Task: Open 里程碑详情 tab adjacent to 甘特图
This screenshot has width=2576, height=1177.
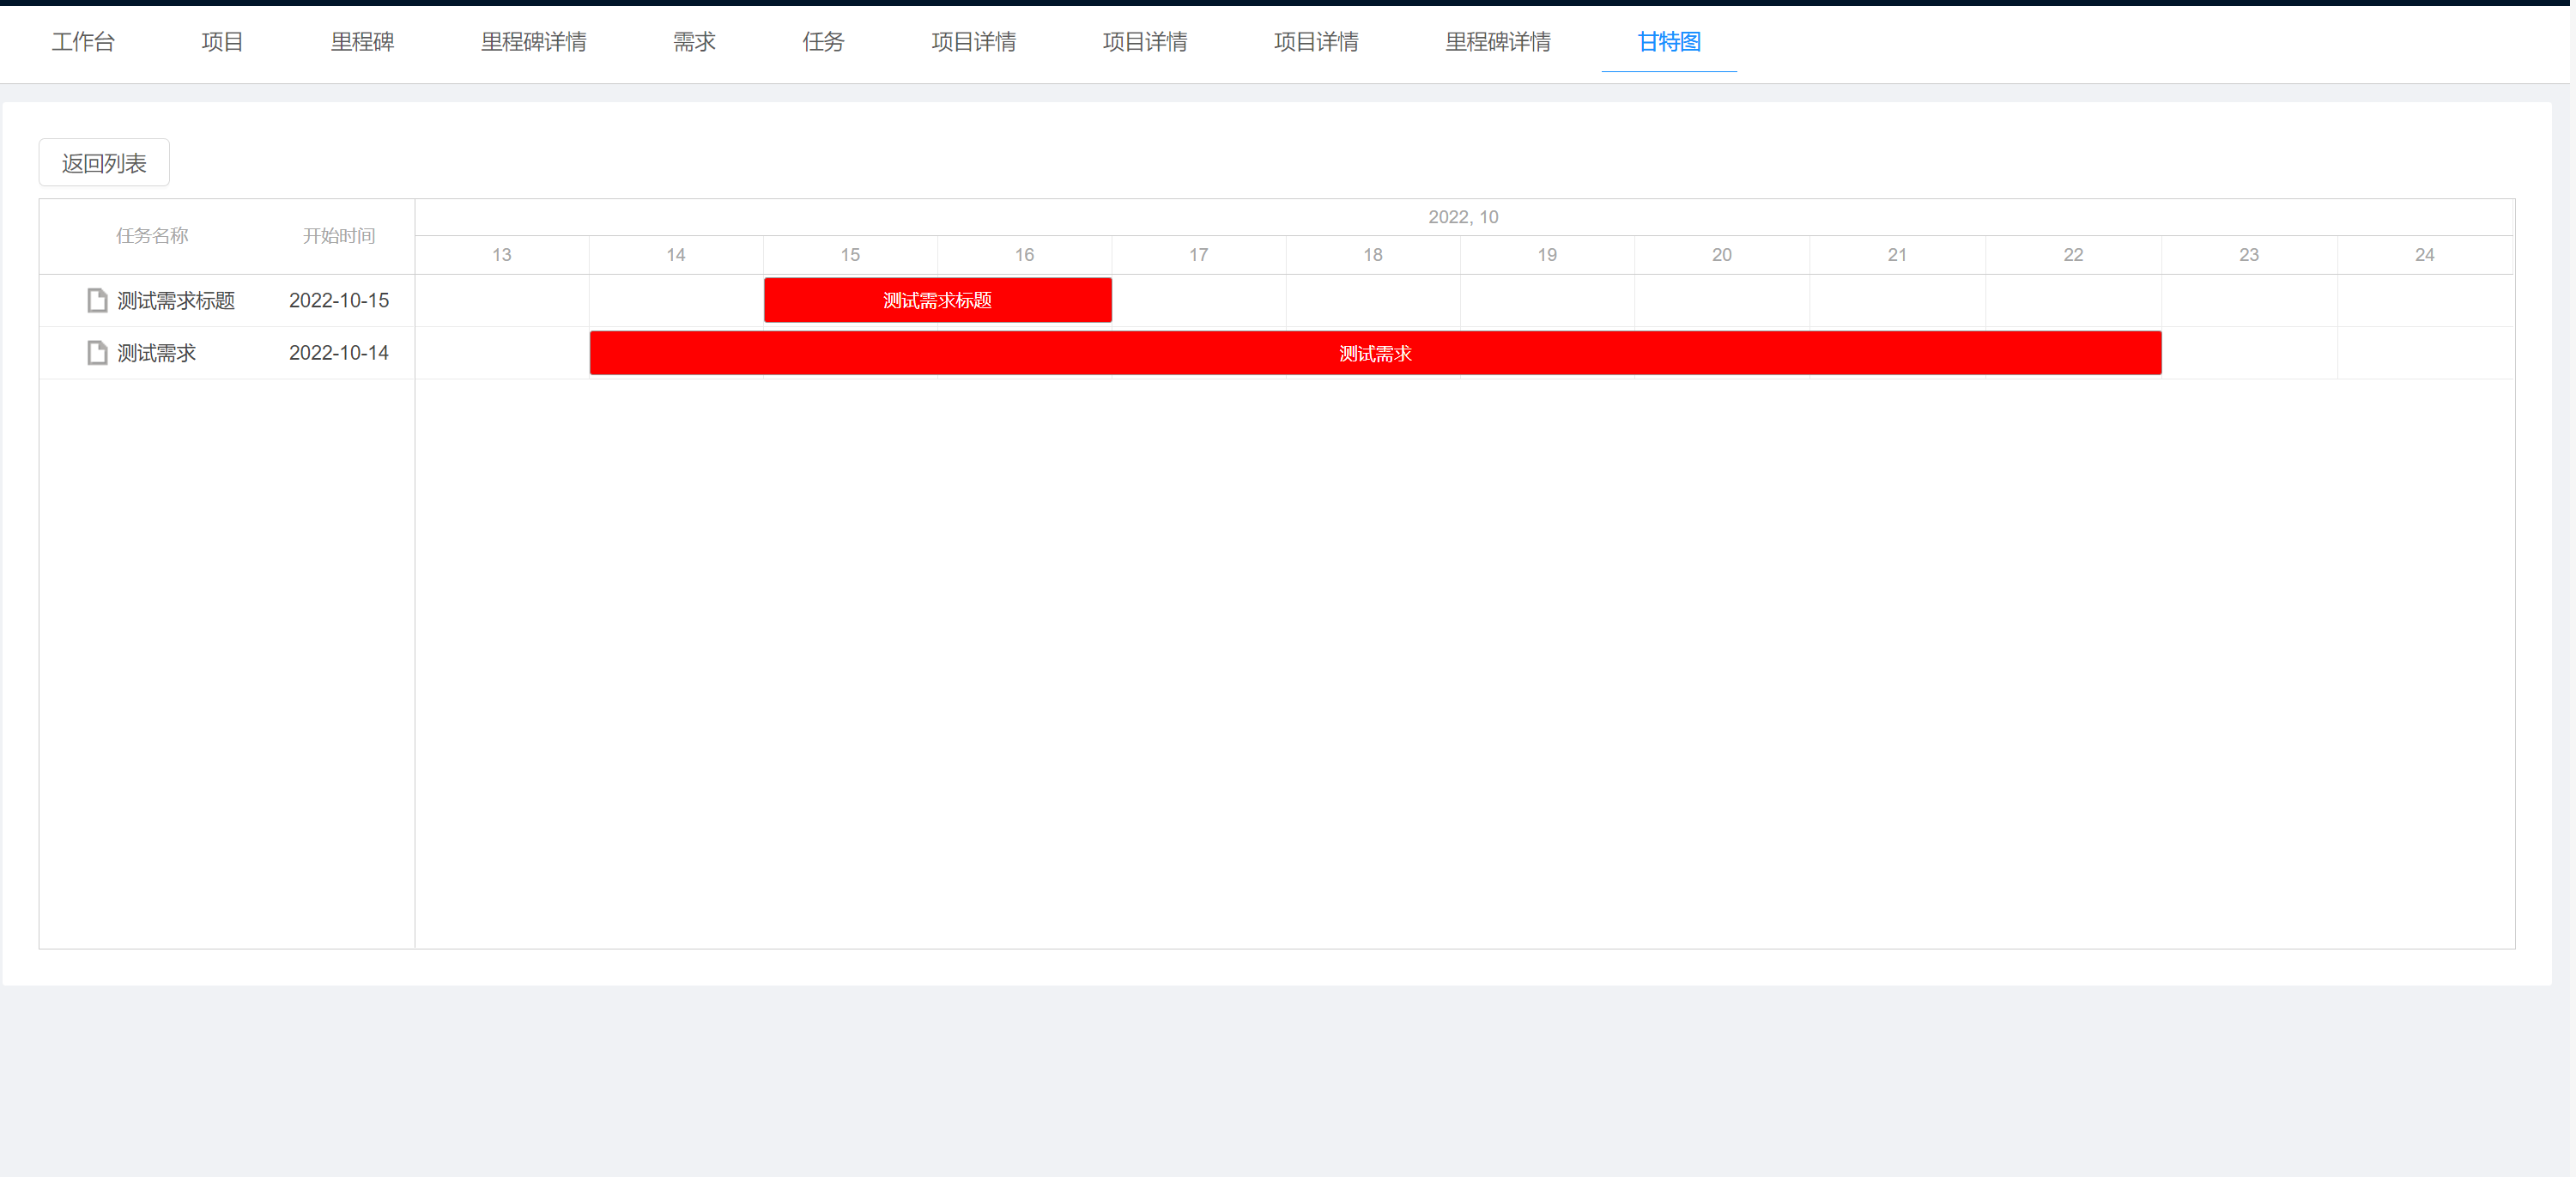Action: [1497, 41]
